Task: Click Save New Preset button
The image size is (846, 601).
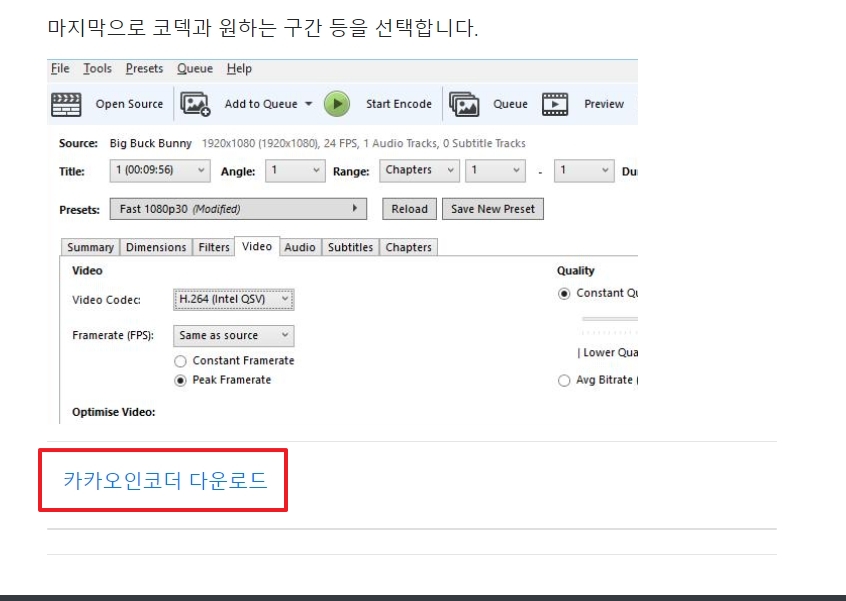Action: point(493,209)
